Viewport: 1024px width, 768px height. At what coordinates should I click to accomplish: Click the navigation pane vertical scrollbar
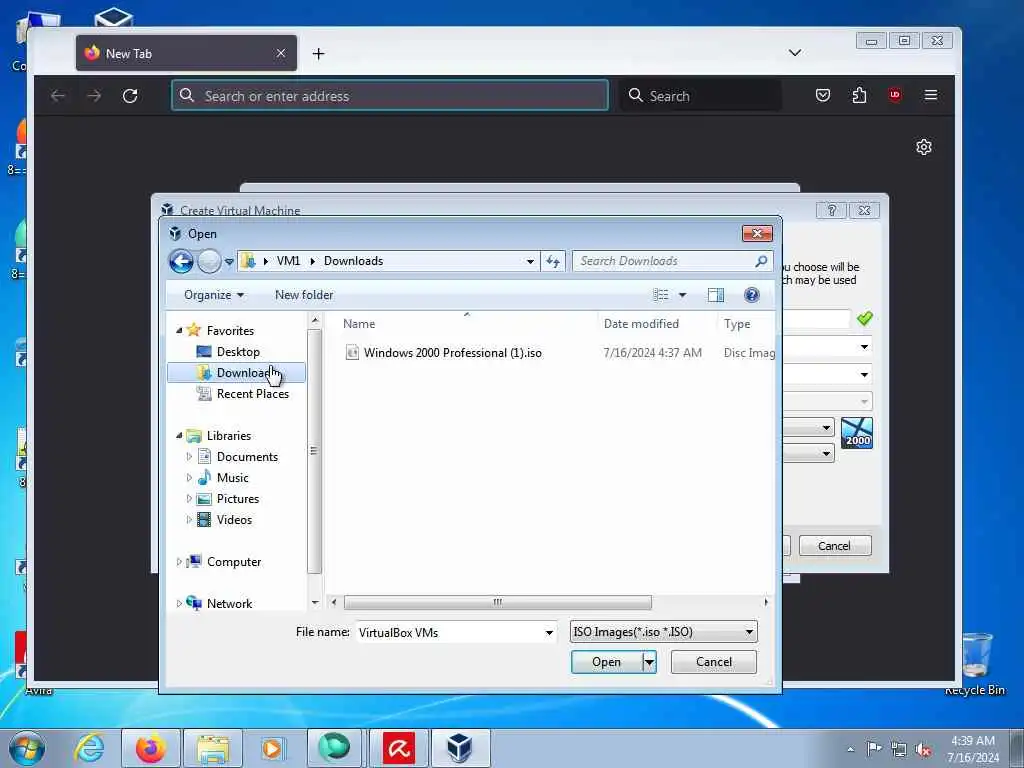[x=314, y=451]
